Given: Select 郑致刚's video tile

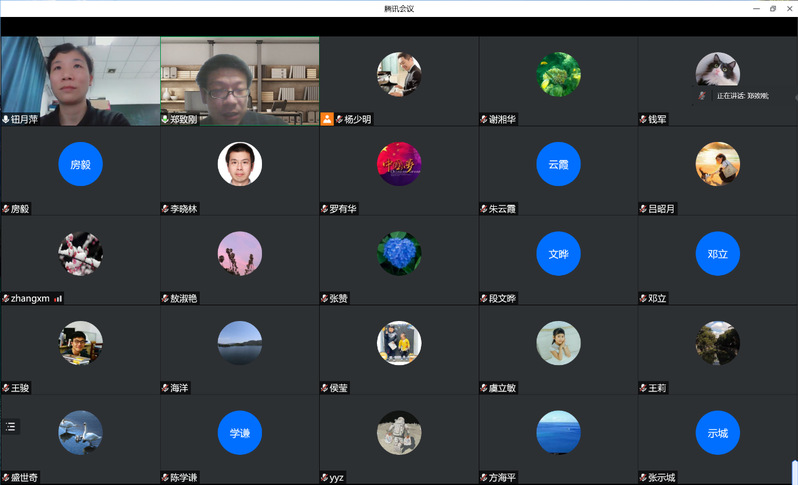Looking at the screenshot, I should pos(239,80).
